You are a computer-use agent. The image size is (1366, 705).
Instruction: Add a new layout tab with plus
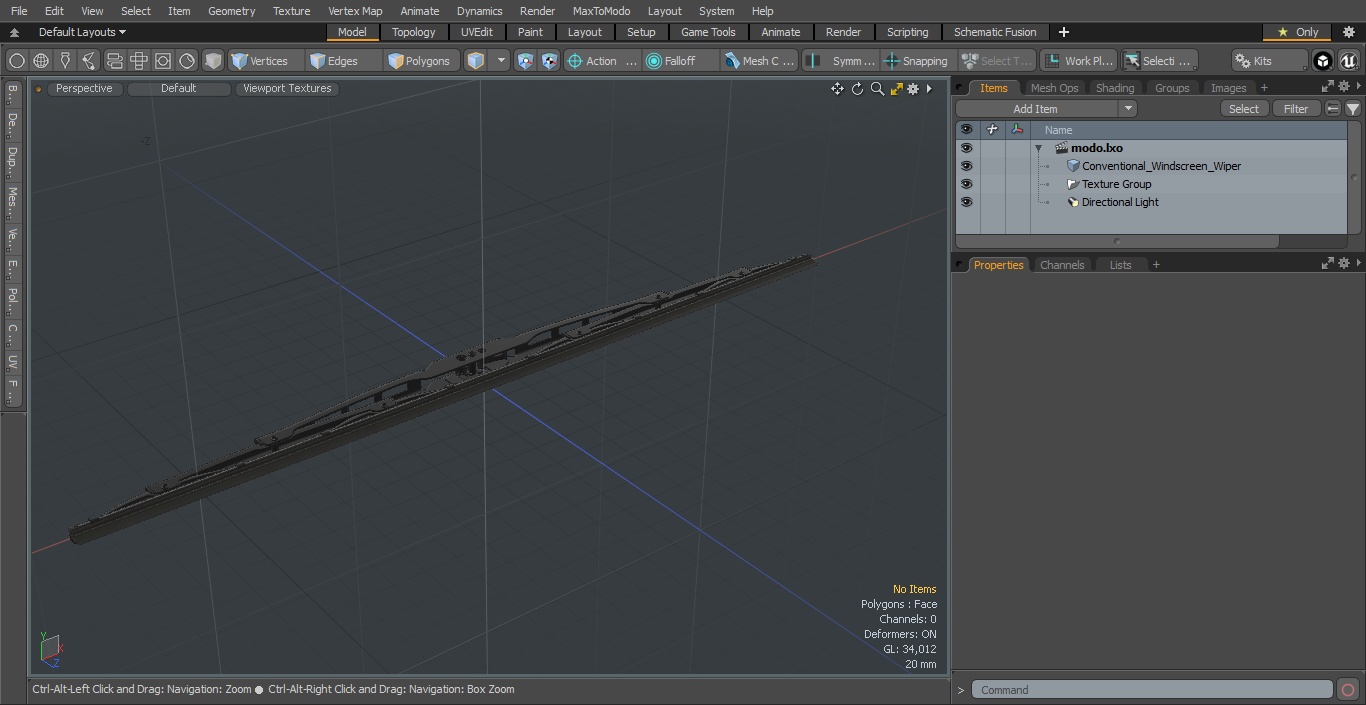[1063, 32]
